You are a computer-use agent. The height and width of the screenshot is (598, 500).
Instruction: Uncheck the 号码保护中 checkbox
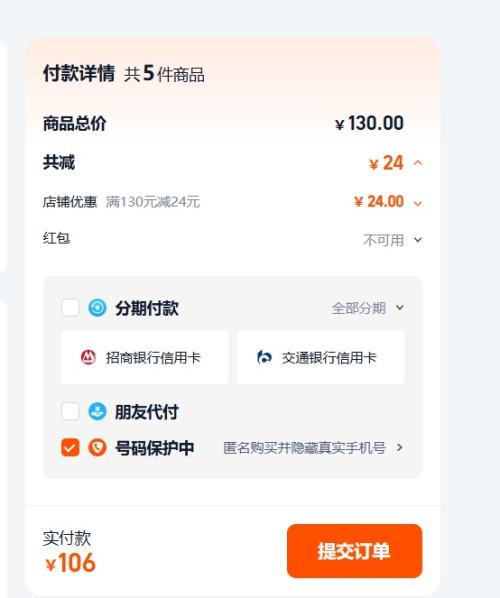click(x=70, y=447)
